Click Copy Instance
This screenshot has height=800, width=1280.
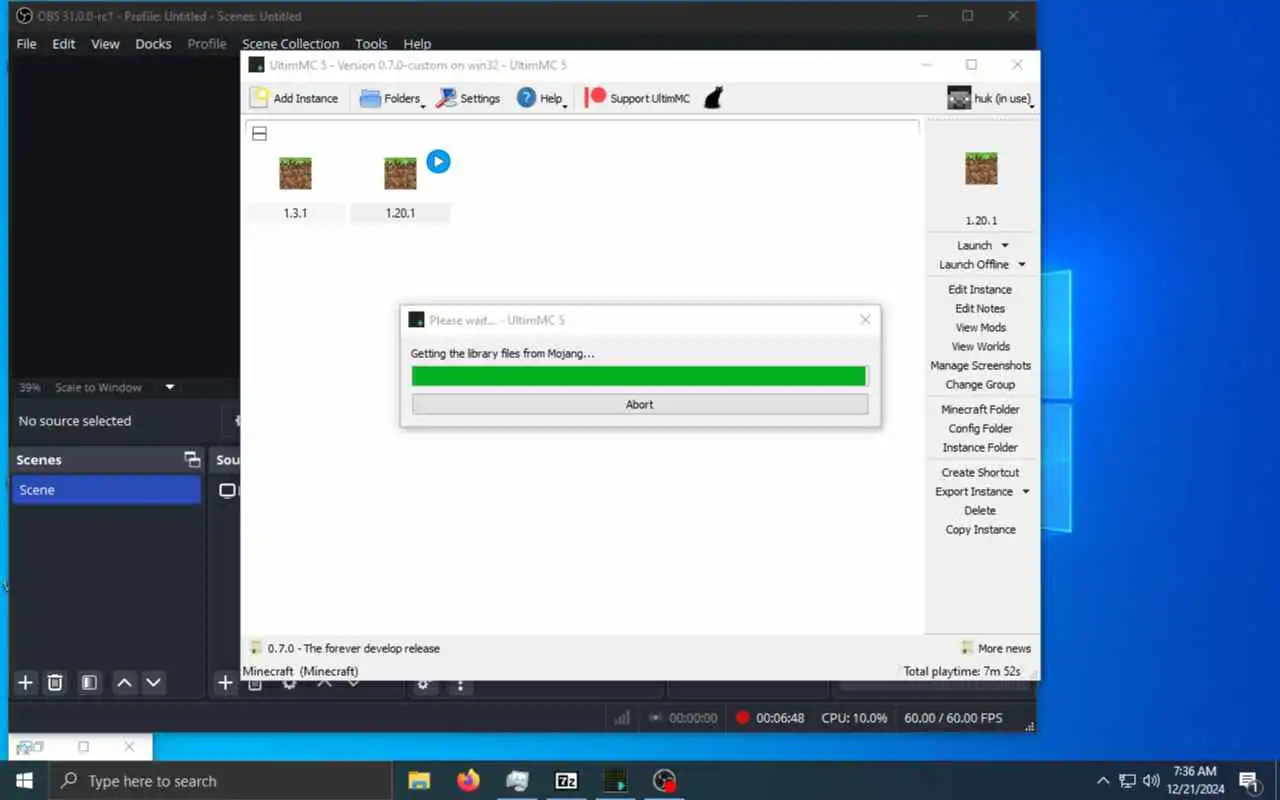coord(980,529)
